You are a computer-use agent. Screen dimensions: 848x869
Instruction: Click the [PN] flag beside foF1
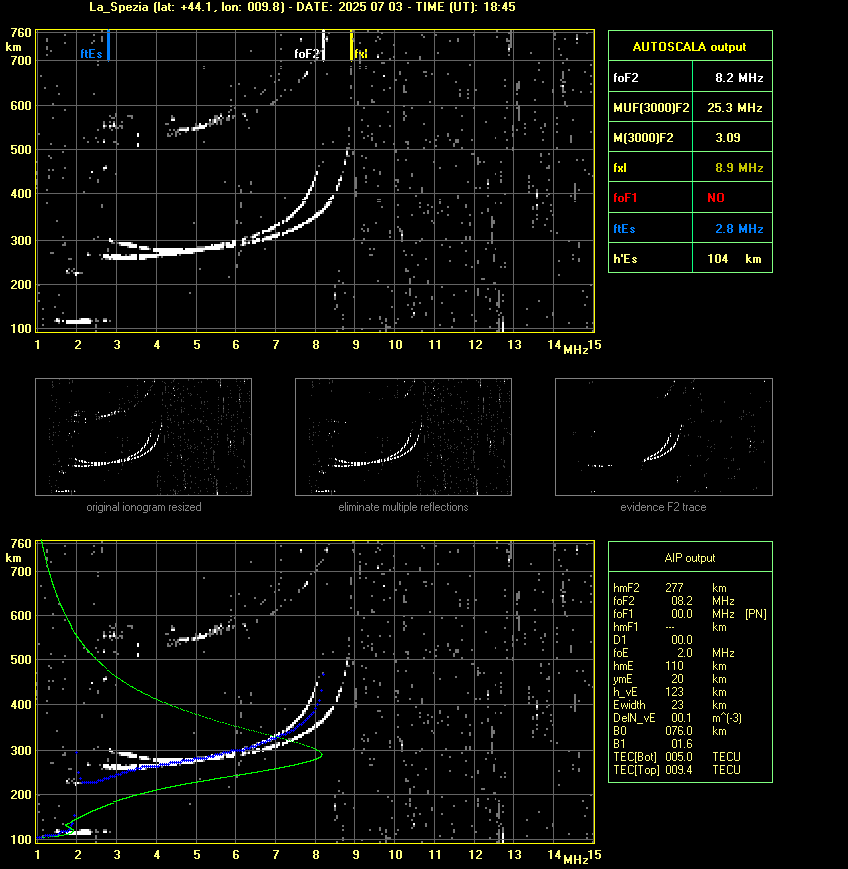click(756, 614)
